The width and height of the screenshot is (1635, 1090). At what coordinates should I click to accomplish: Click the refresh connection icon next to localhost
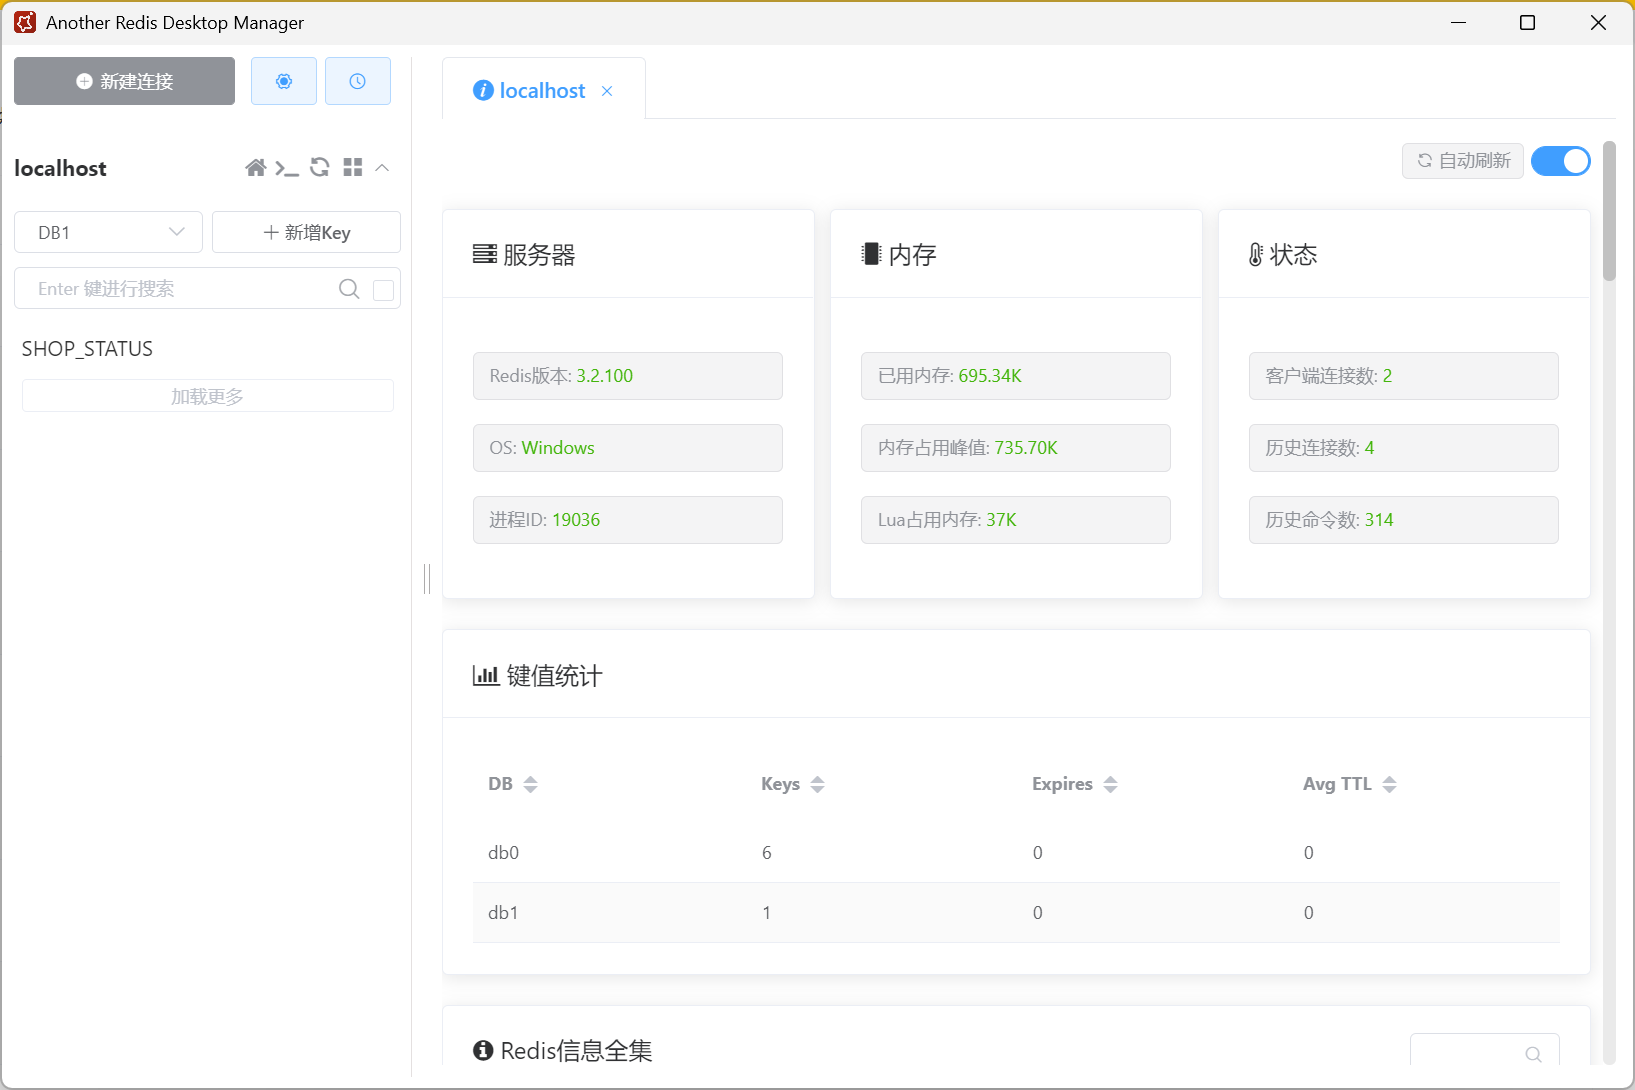[320, 167]
